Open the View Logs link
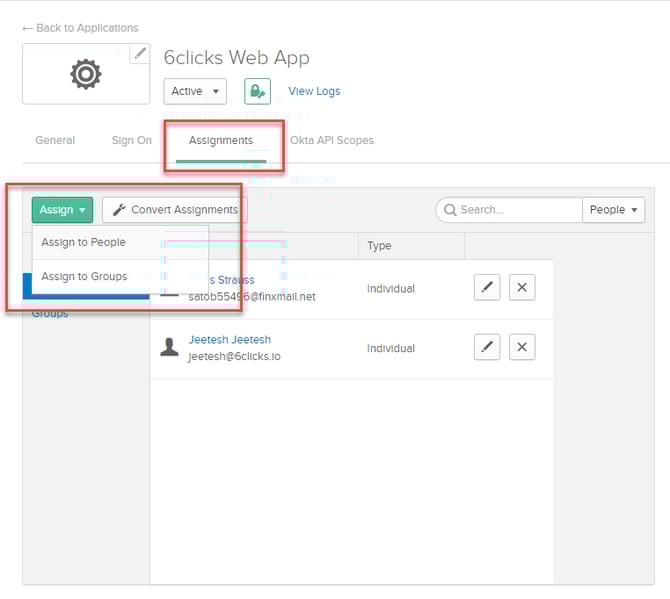Image resolution: width=670 pixels, height=599 pixels. coord(314,91)
